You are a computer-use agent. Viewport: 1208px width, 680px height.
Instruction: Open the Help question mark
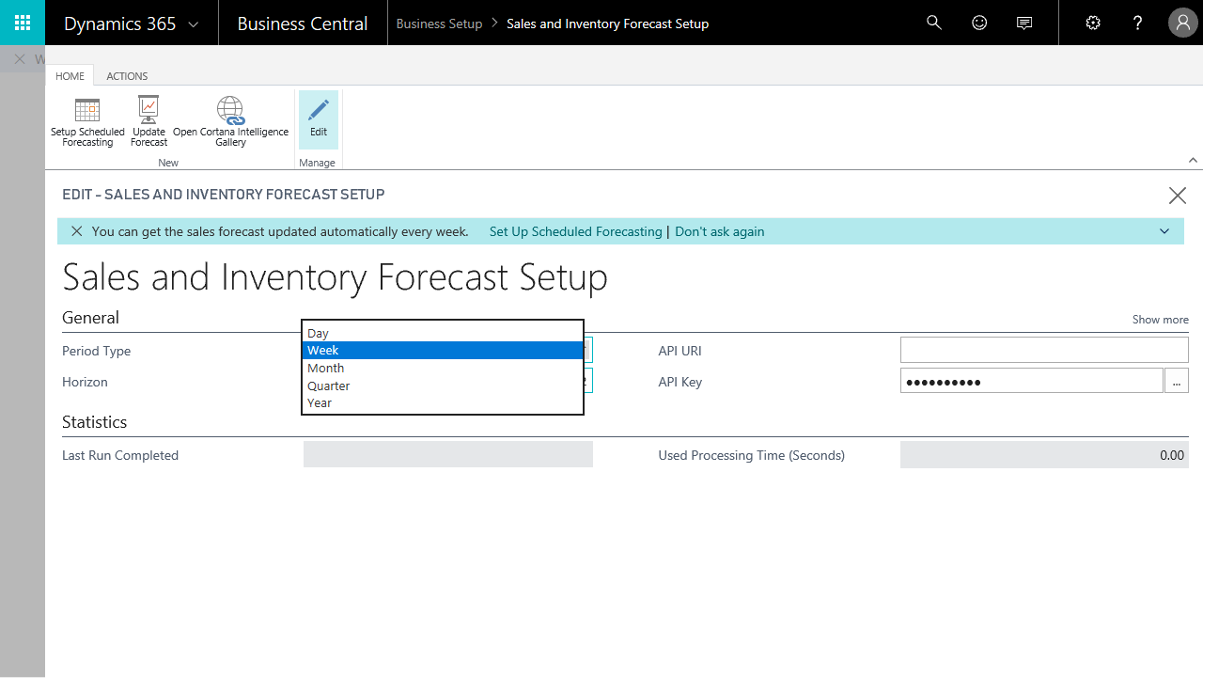[x=1137, y=22]
